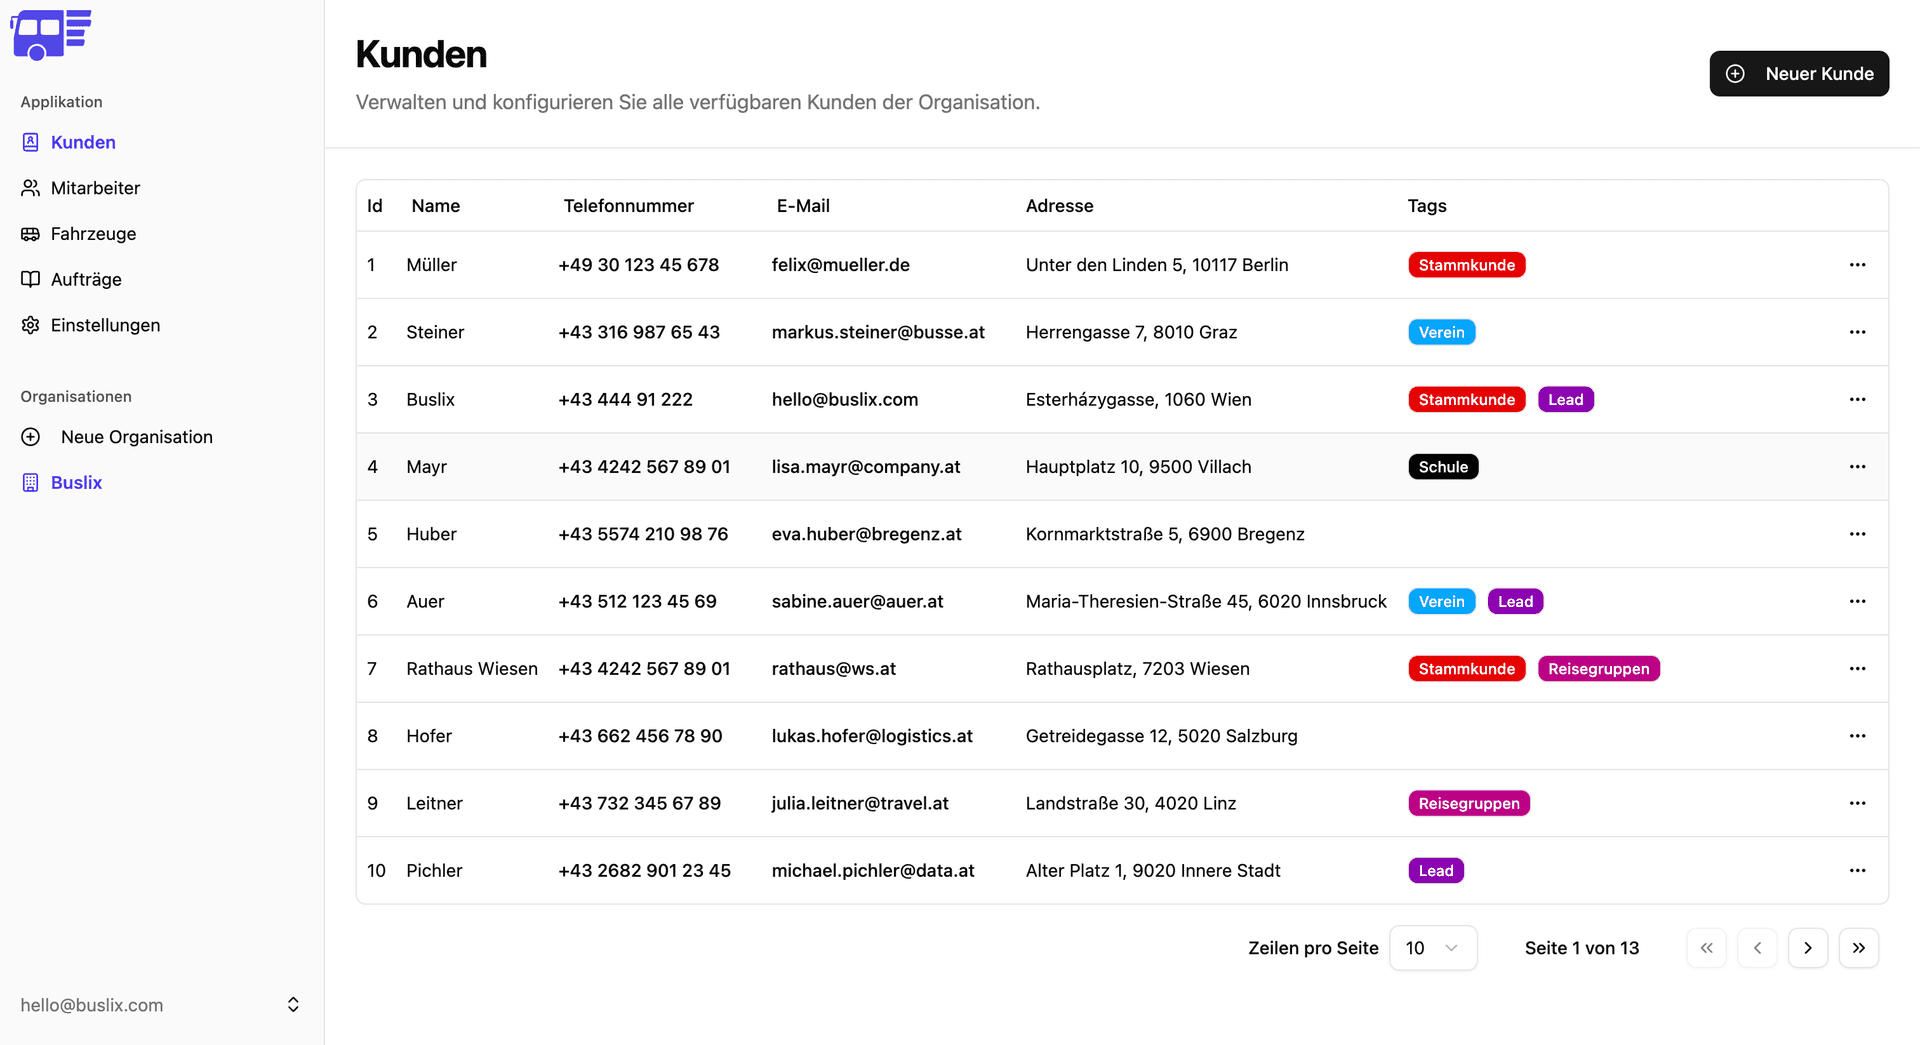Screen dimensions: 1920x1045
Task: Expand account switcher hello@buslix.com
Action: click(x=160, y=1005)
